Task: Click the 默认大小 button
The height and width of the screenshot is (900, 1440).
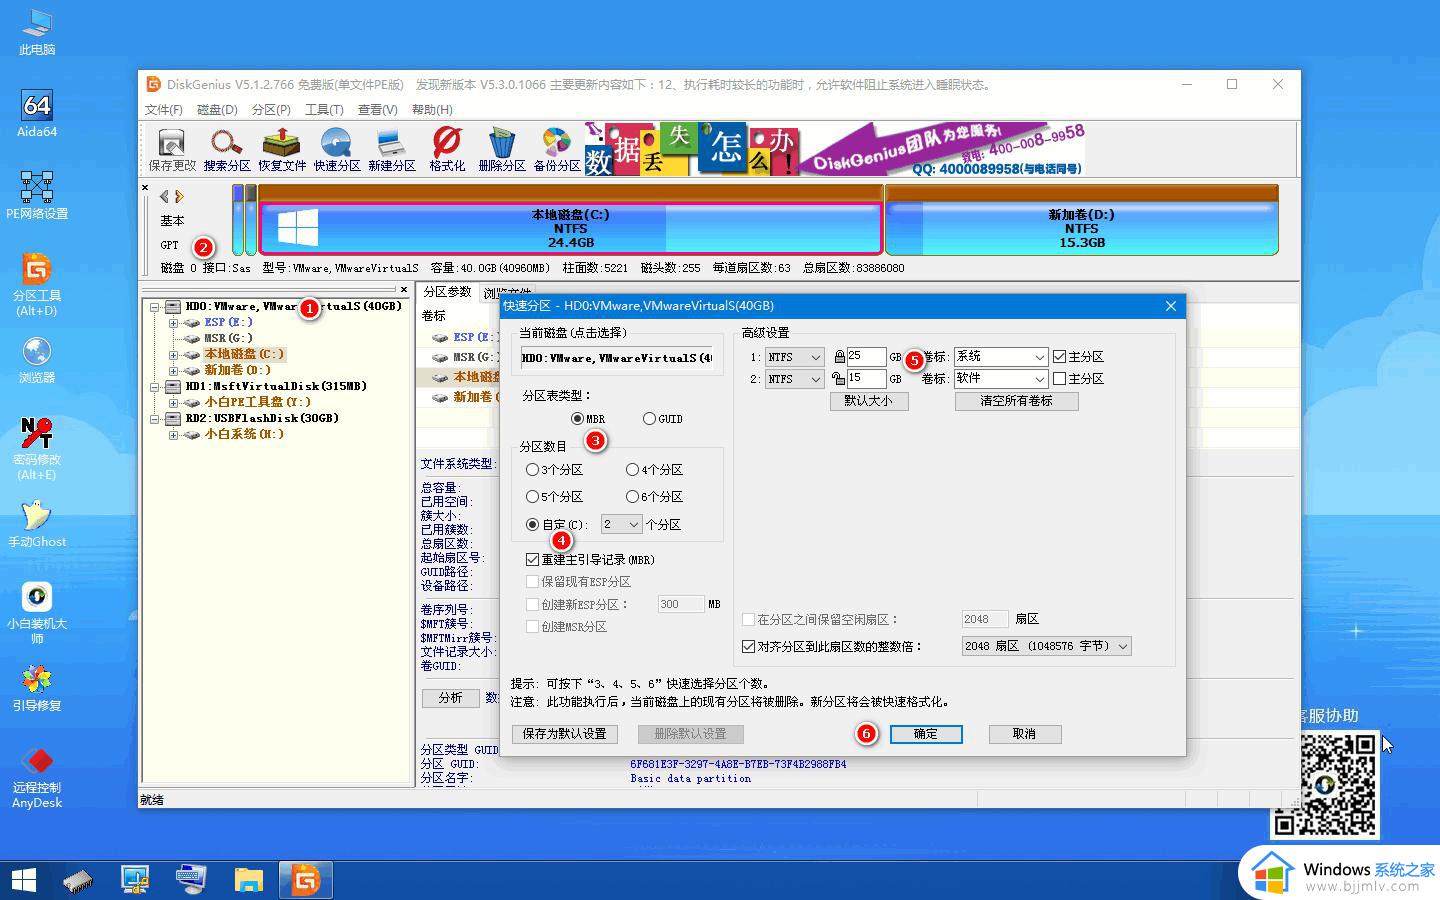Action: (x=868, y=401)
